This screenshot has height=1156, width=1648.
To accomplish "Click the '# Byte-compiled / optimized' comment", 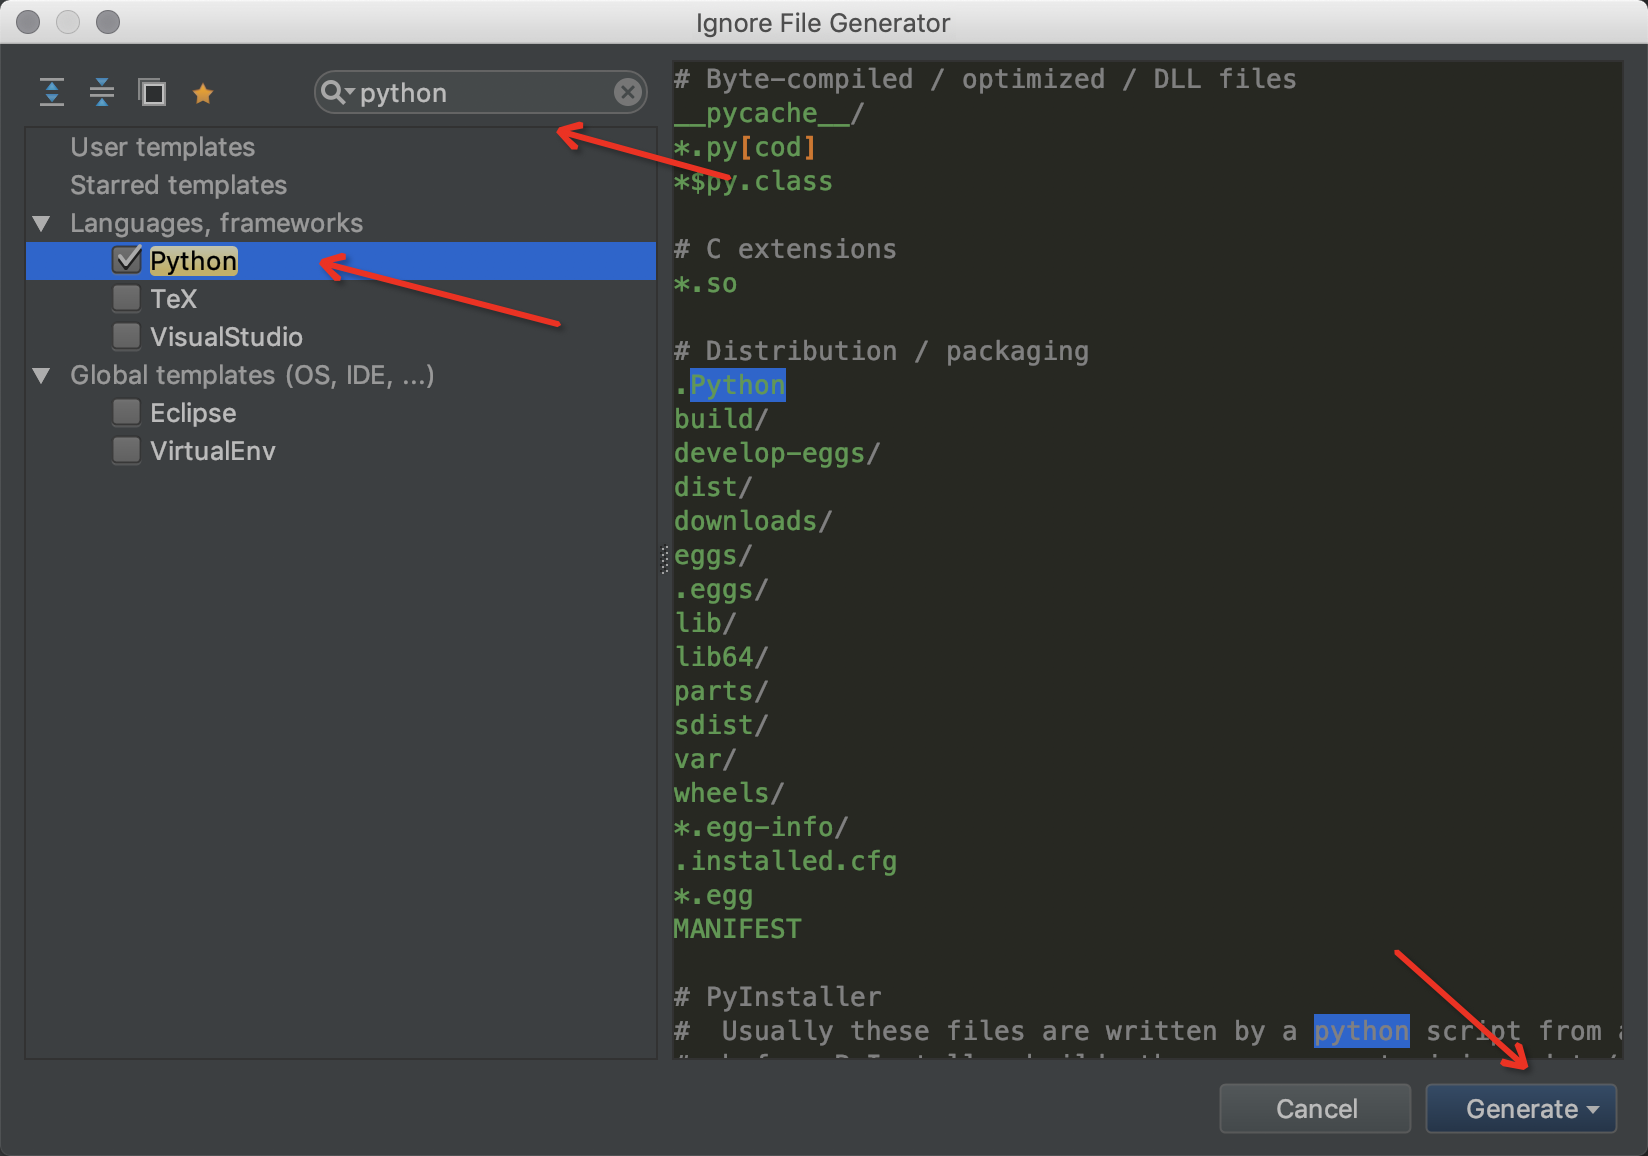I will click(985, 79).
